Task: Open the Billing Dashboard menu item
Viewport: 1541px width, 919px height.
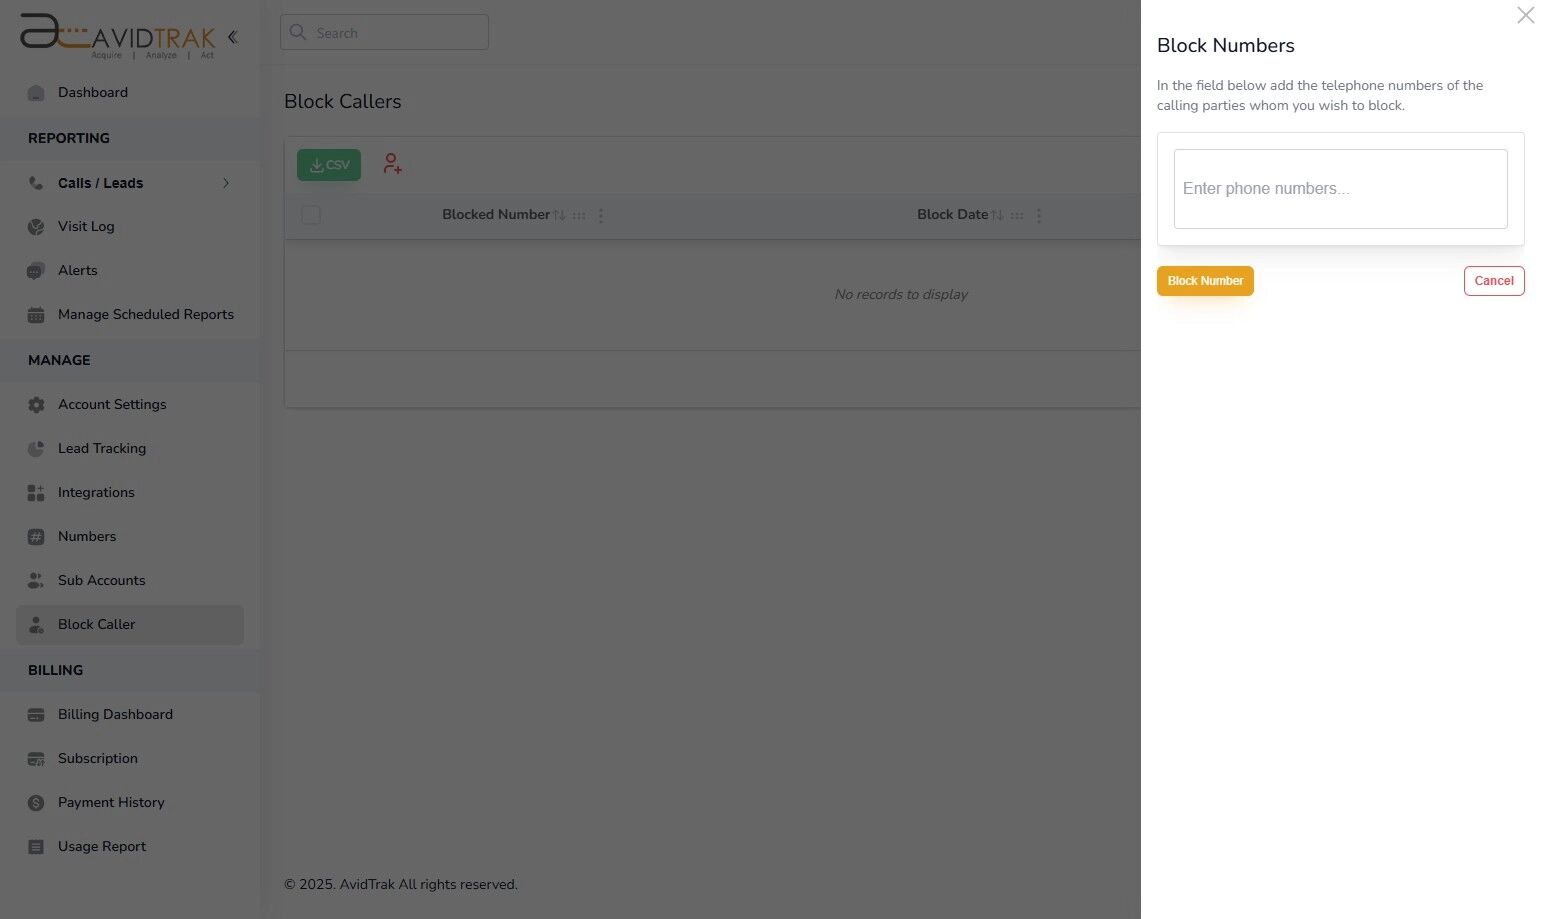Action: [115, 714]
